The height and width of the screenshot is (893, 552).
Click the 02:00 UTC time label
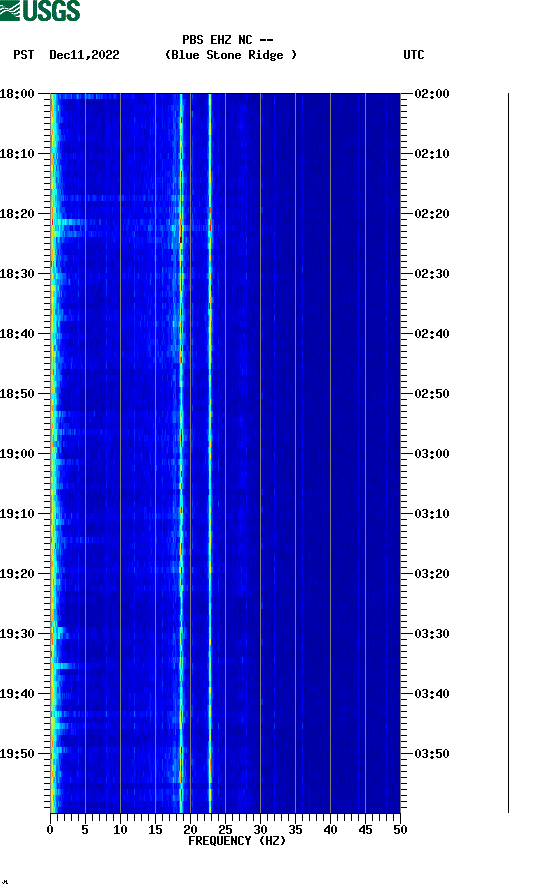pos(432,94)
